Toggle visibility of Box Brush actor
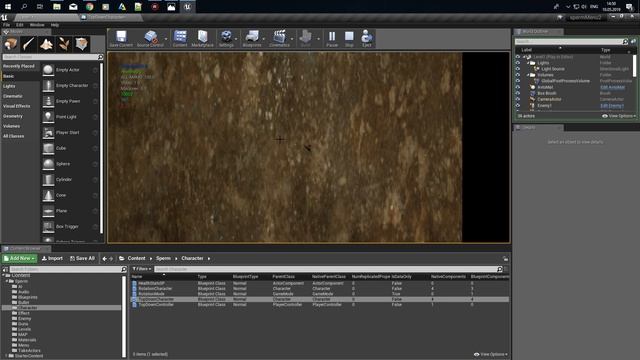The image size is (640, 360). (x=518, y=93)
